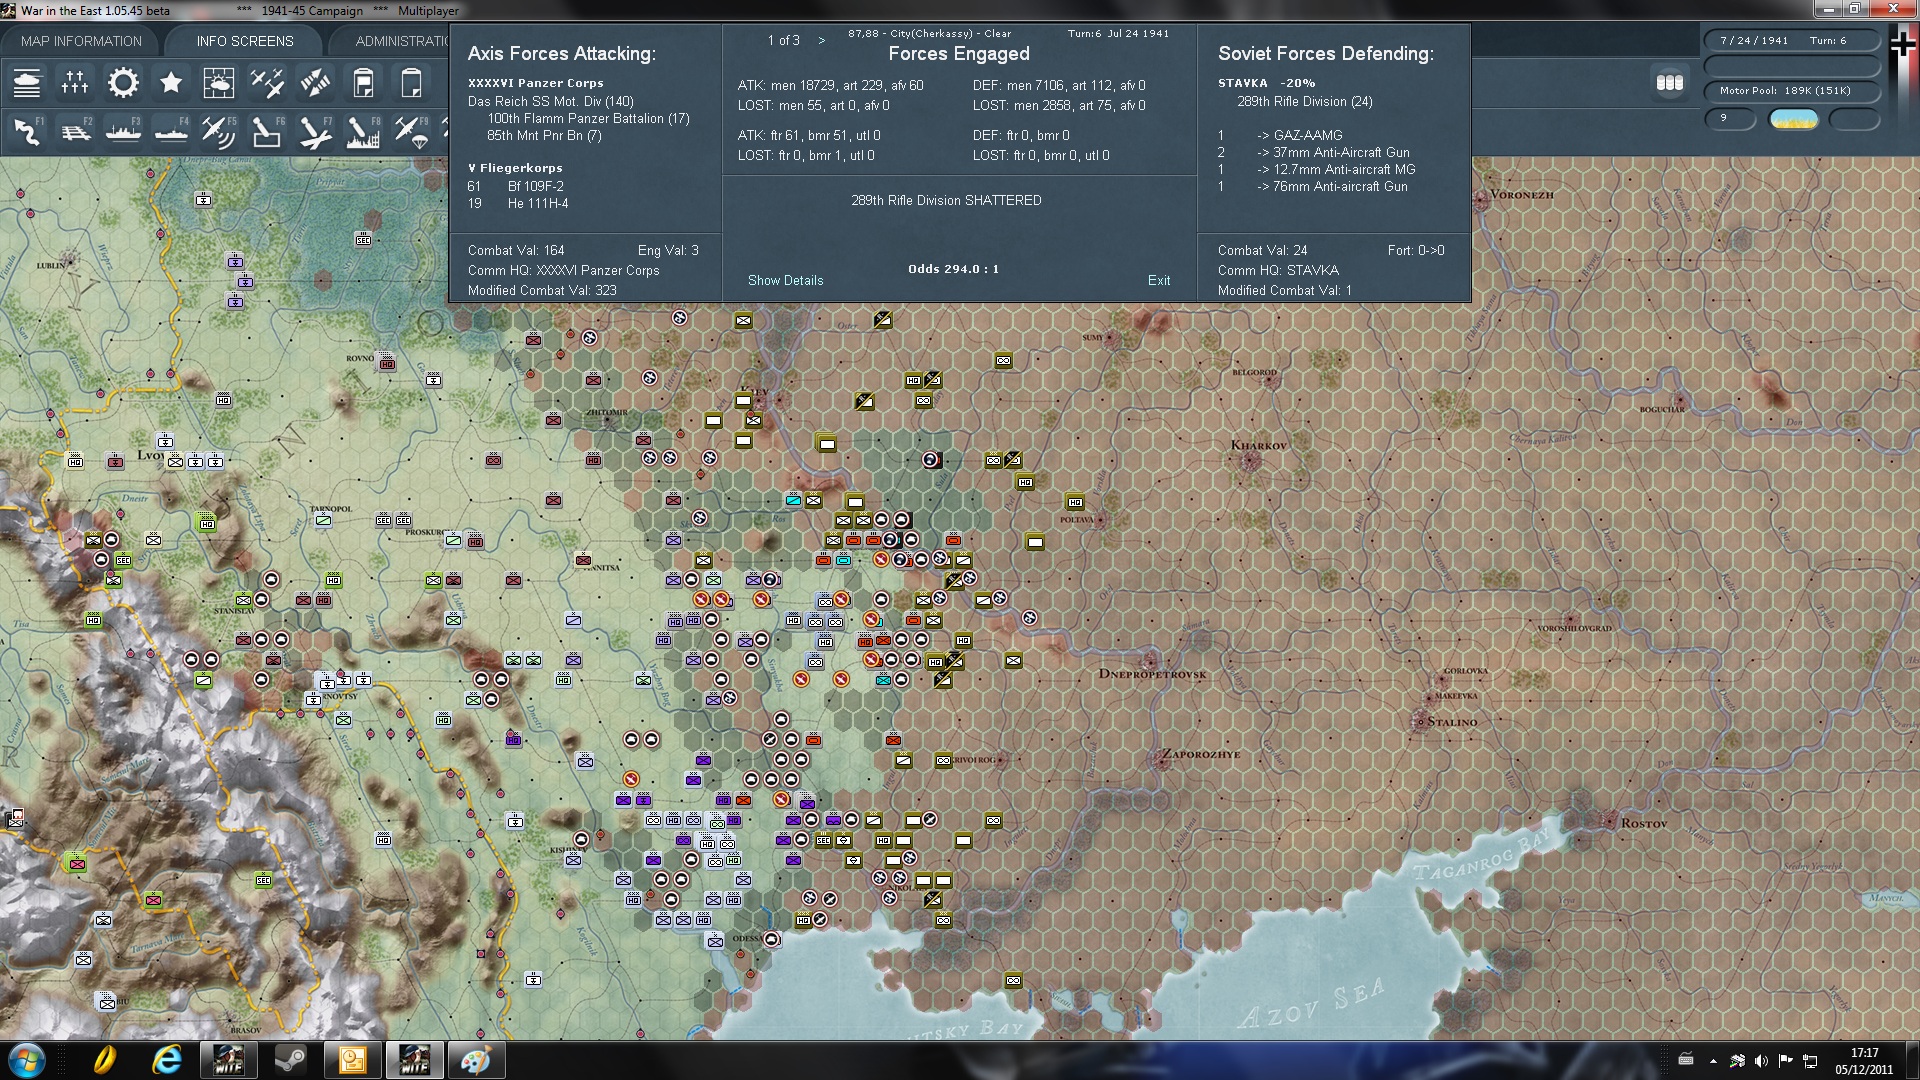
Task: Open the INFO SCREENS tab
Action: click(x=245, y=41)
